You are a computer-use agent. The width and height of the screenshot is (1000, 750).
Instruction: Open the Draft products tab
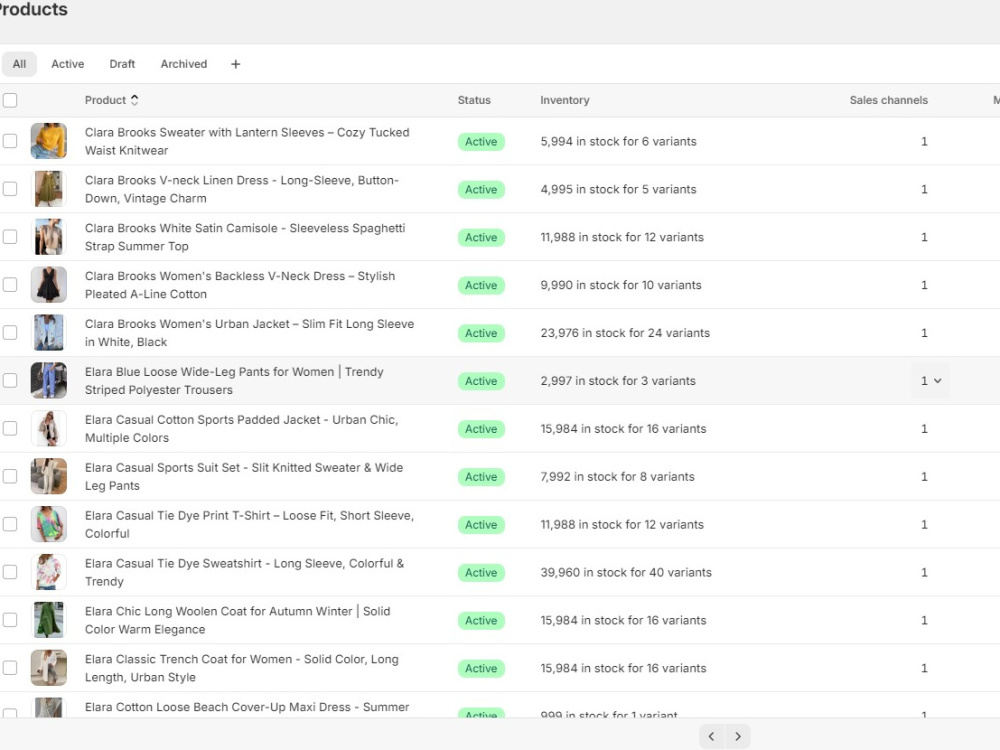click(122, 64)
